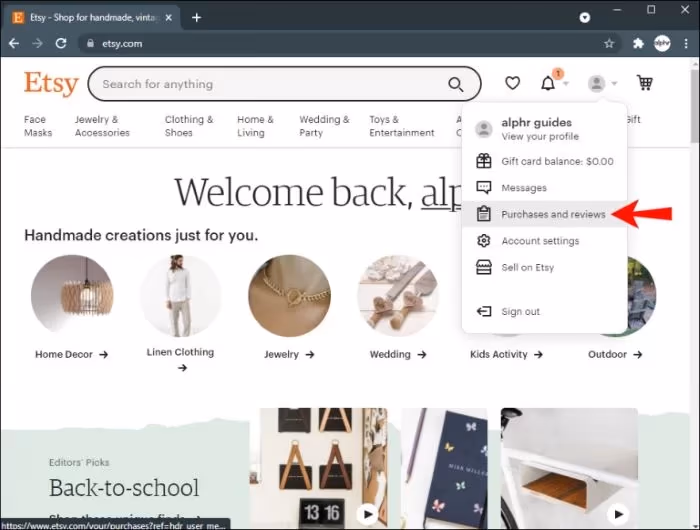Viewport: 700px width, 530px height.
Task: Open a new browser tab
Action: [x=197, y=17]
